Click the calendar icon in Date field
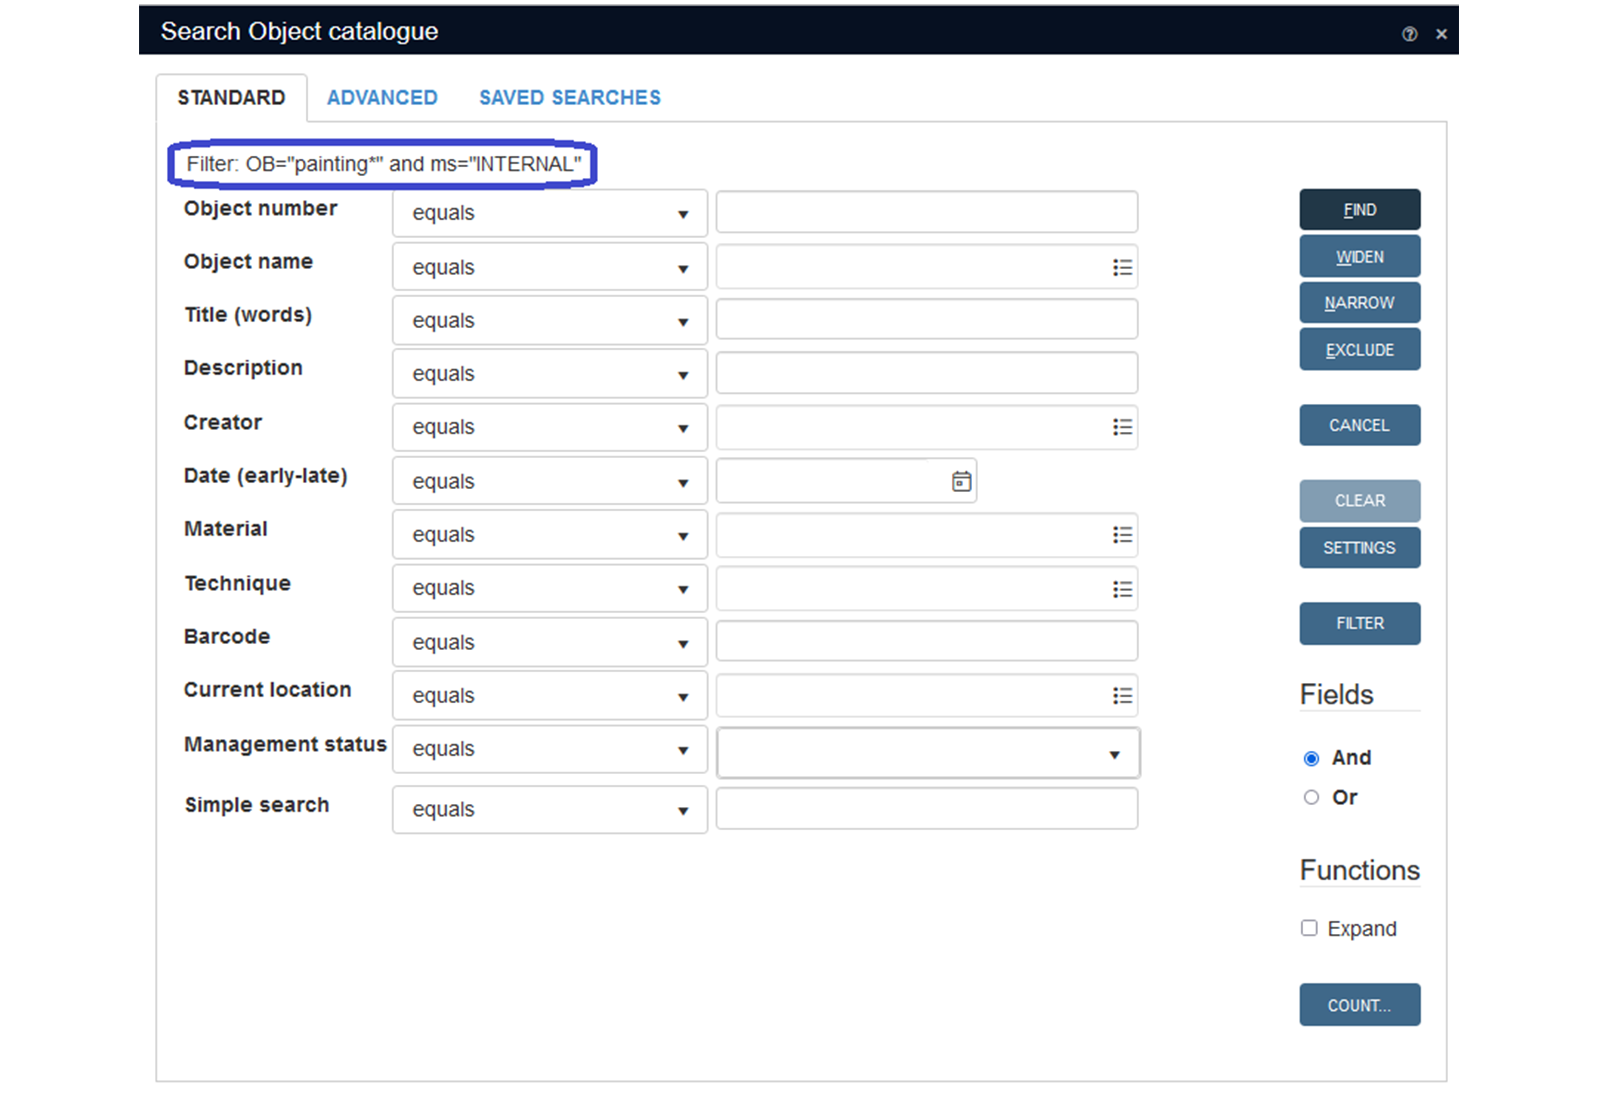This screenshot has width=1600, height=1100. (961, 481)
